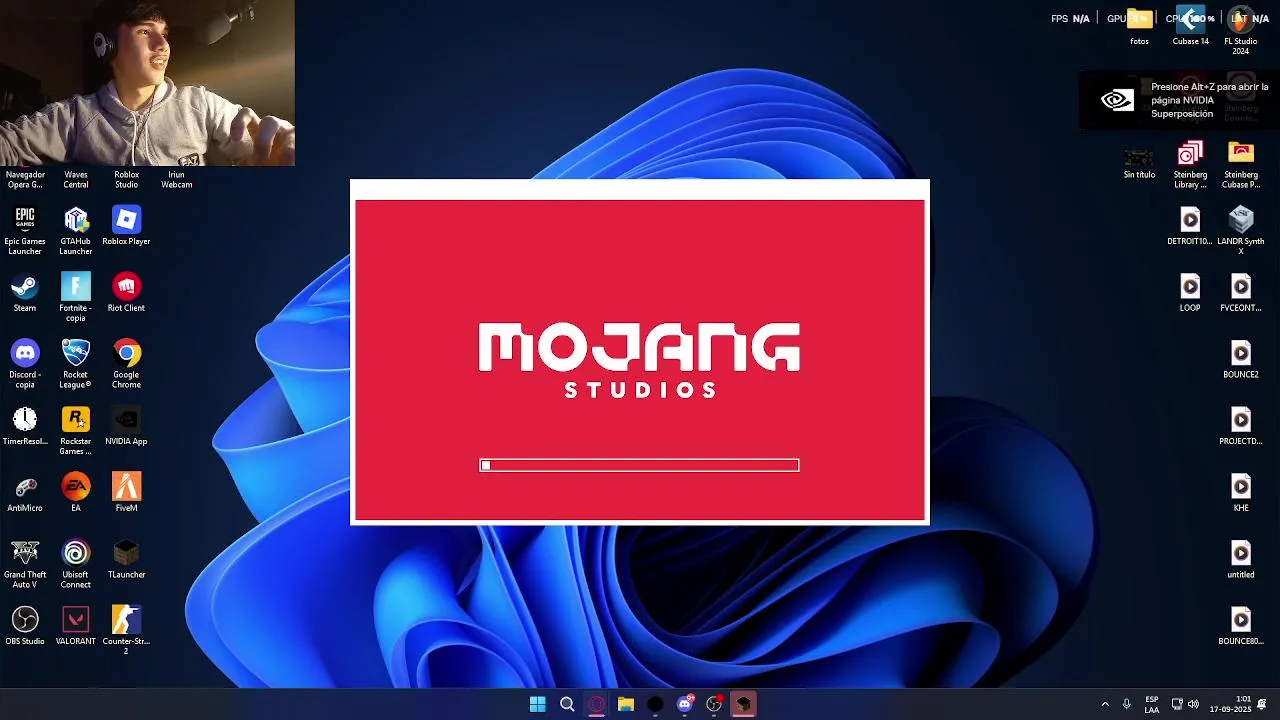Select the BOUNCE2 media file
The width and height of the screenshot is (1280, 720).
[1241, 359]
